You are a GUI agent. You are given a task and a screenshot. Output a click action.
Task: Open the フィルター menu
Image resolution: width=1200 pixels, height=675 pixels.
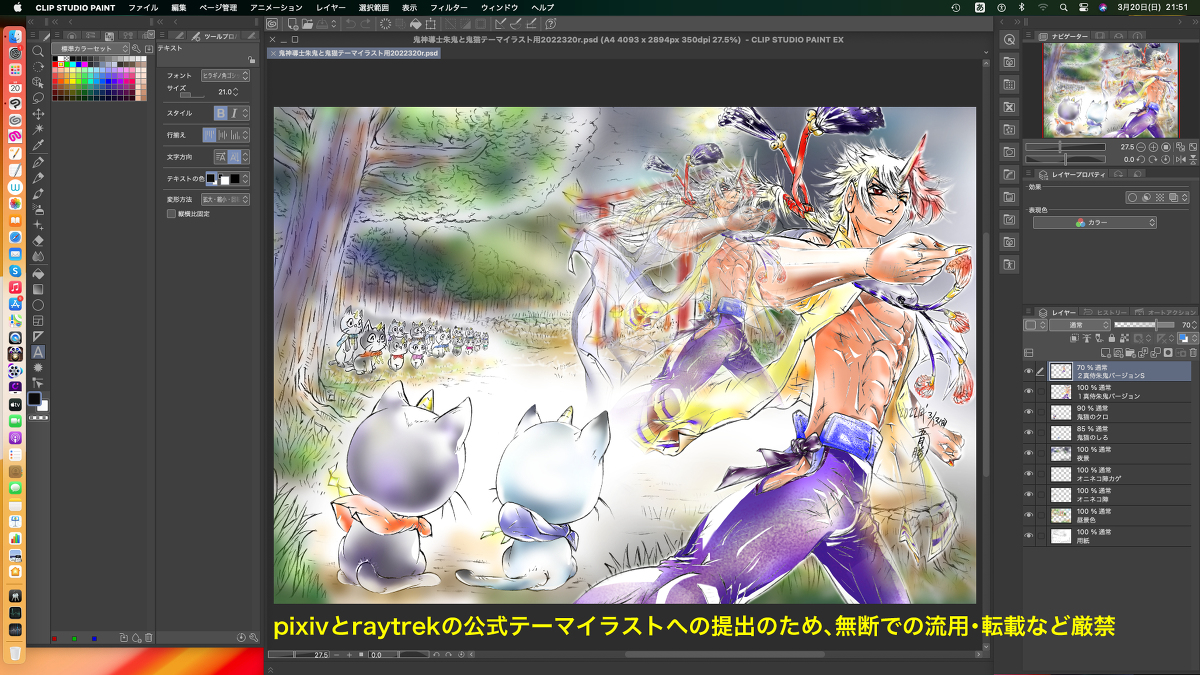(x=449, y=7)
